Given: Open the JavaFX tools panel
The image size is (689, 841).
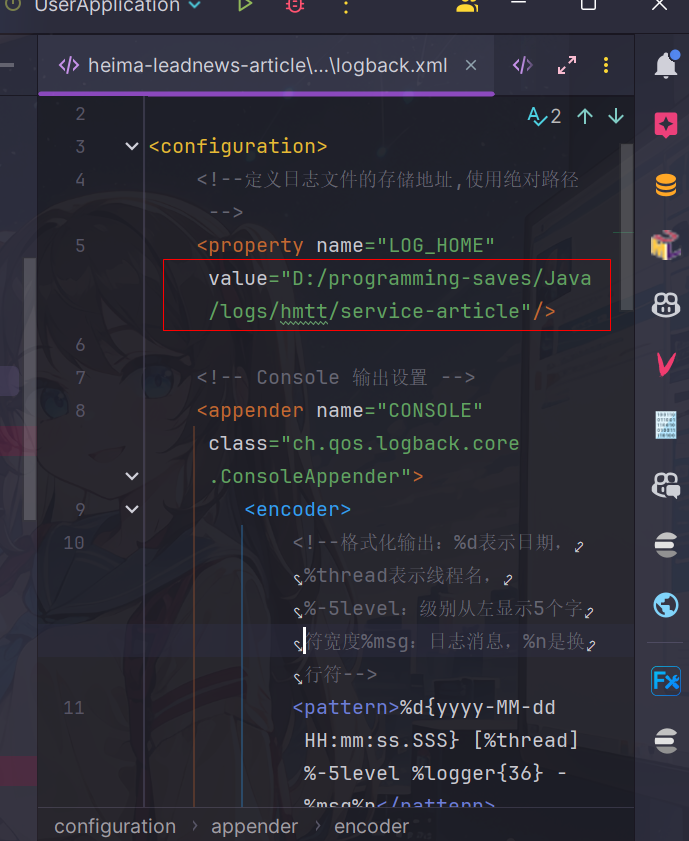Looking at the screenshot, I should click(x=666, y=681).
